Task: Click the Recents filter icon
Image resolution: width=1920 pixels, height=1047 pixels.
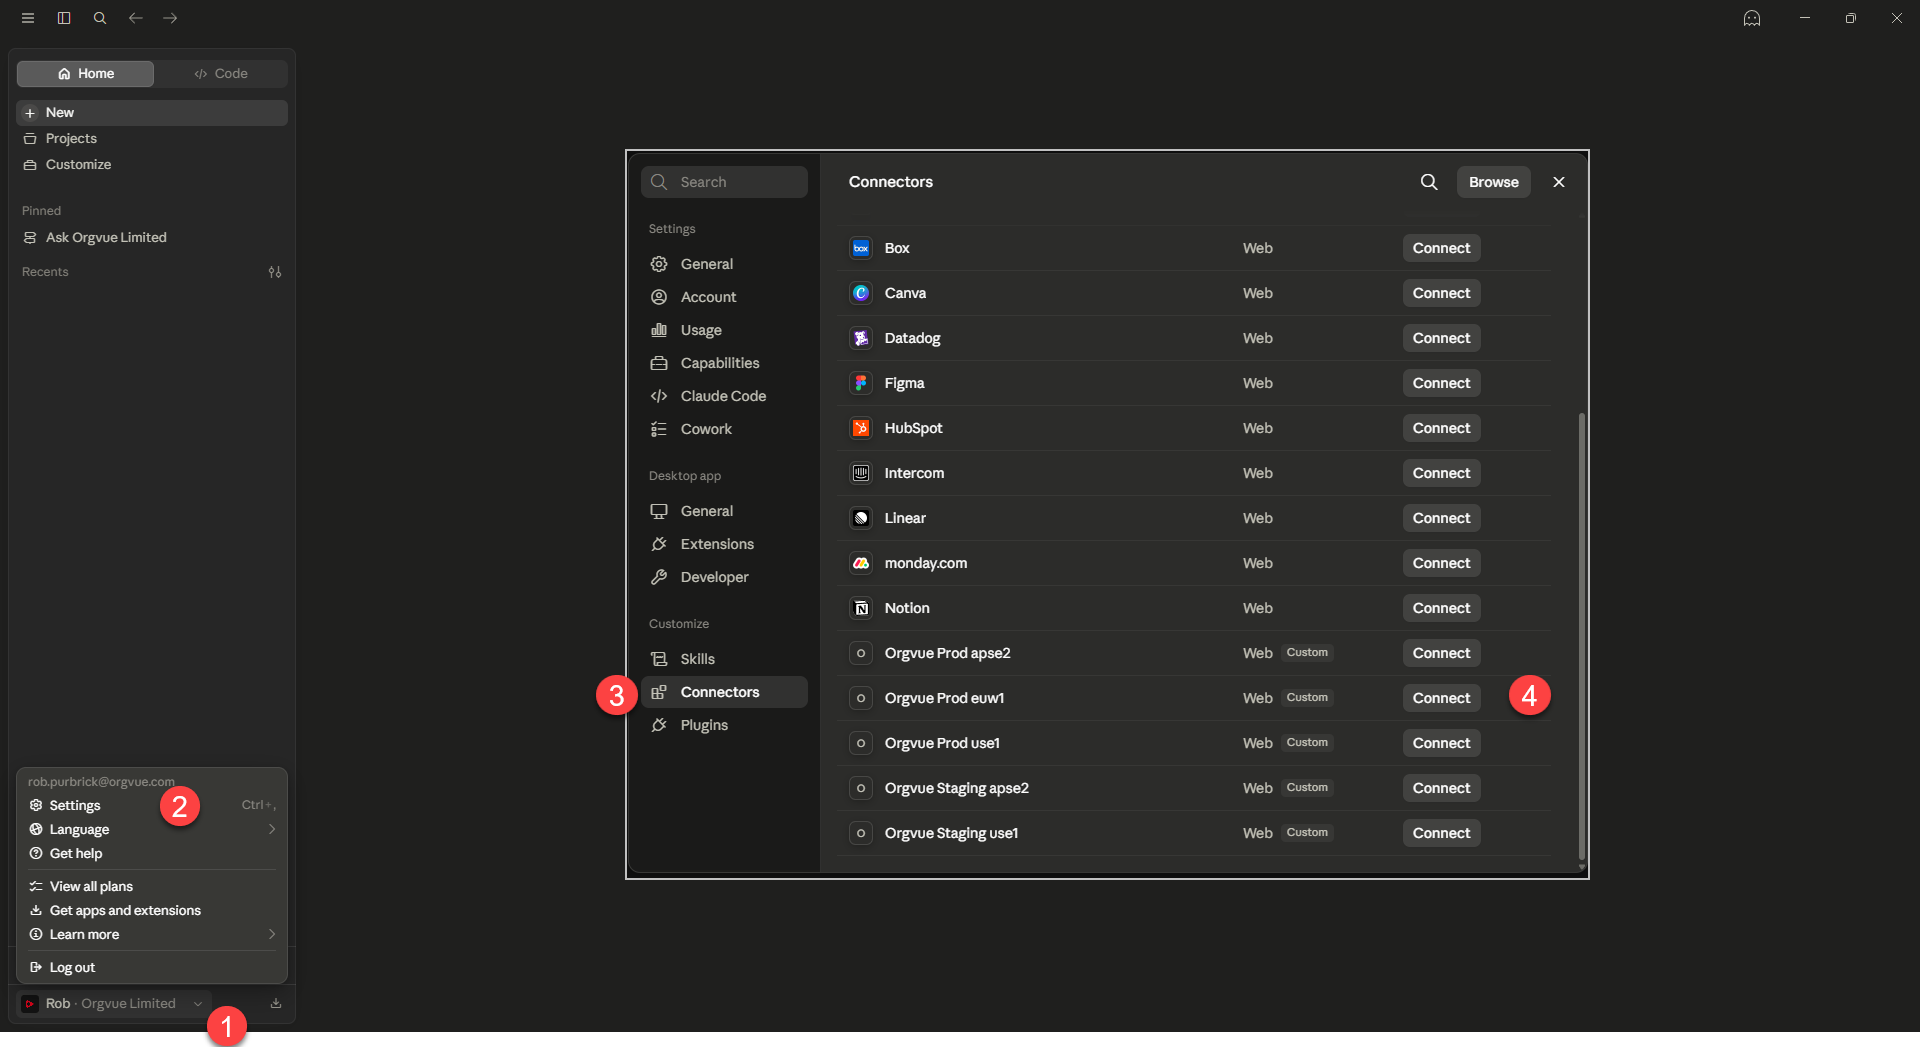Action: 275,272
